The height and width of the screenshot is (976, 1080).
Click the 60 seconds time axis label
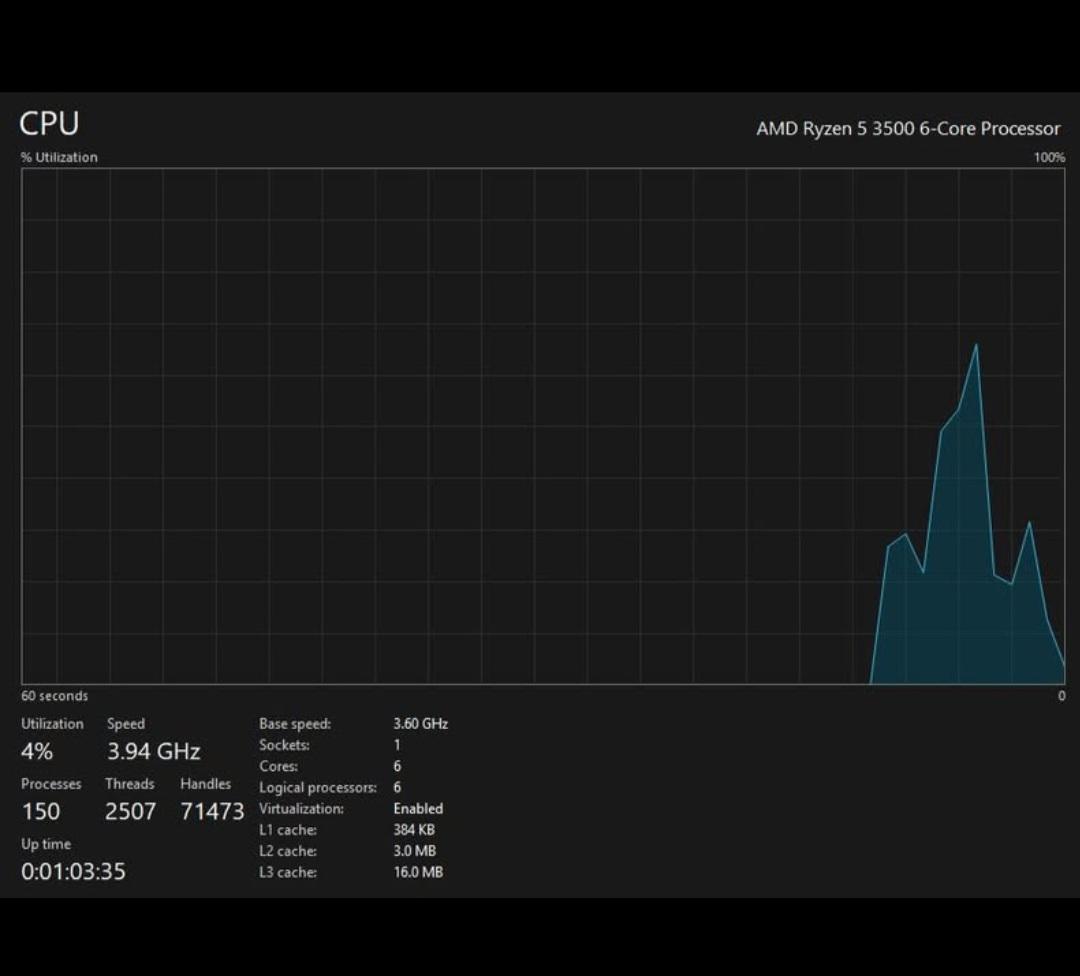coord(54,696)
